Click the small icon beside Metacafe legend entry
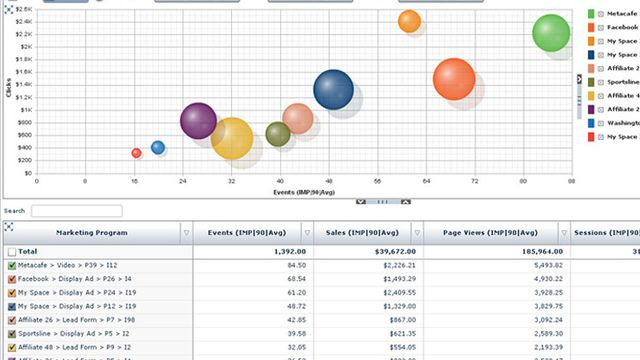Viewport: 640px width, 360px height. pyautogui.click(x=601, y=14)
